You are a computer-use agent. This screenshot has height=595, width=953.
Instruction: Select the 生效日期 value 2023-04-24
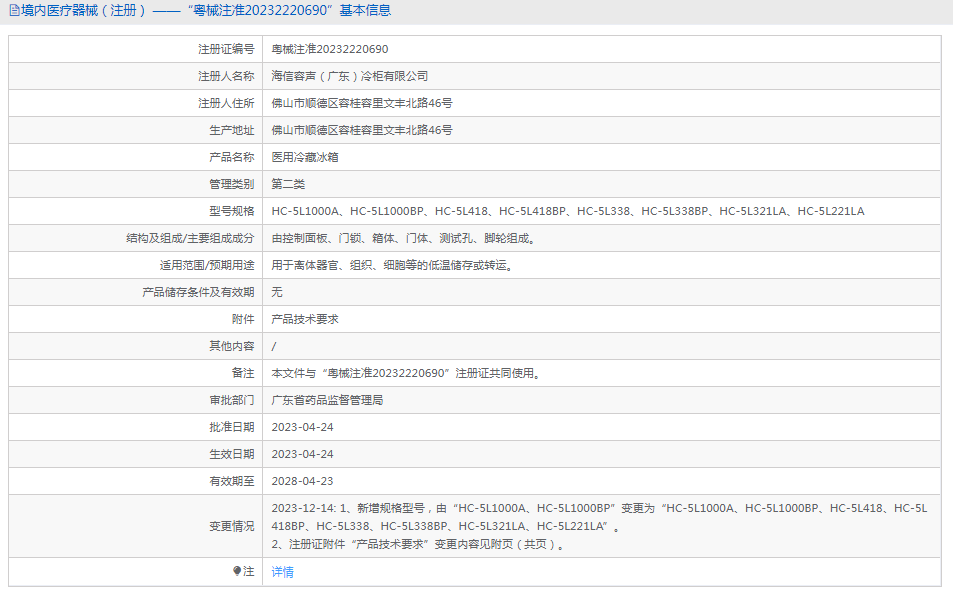tap(302, 454)
